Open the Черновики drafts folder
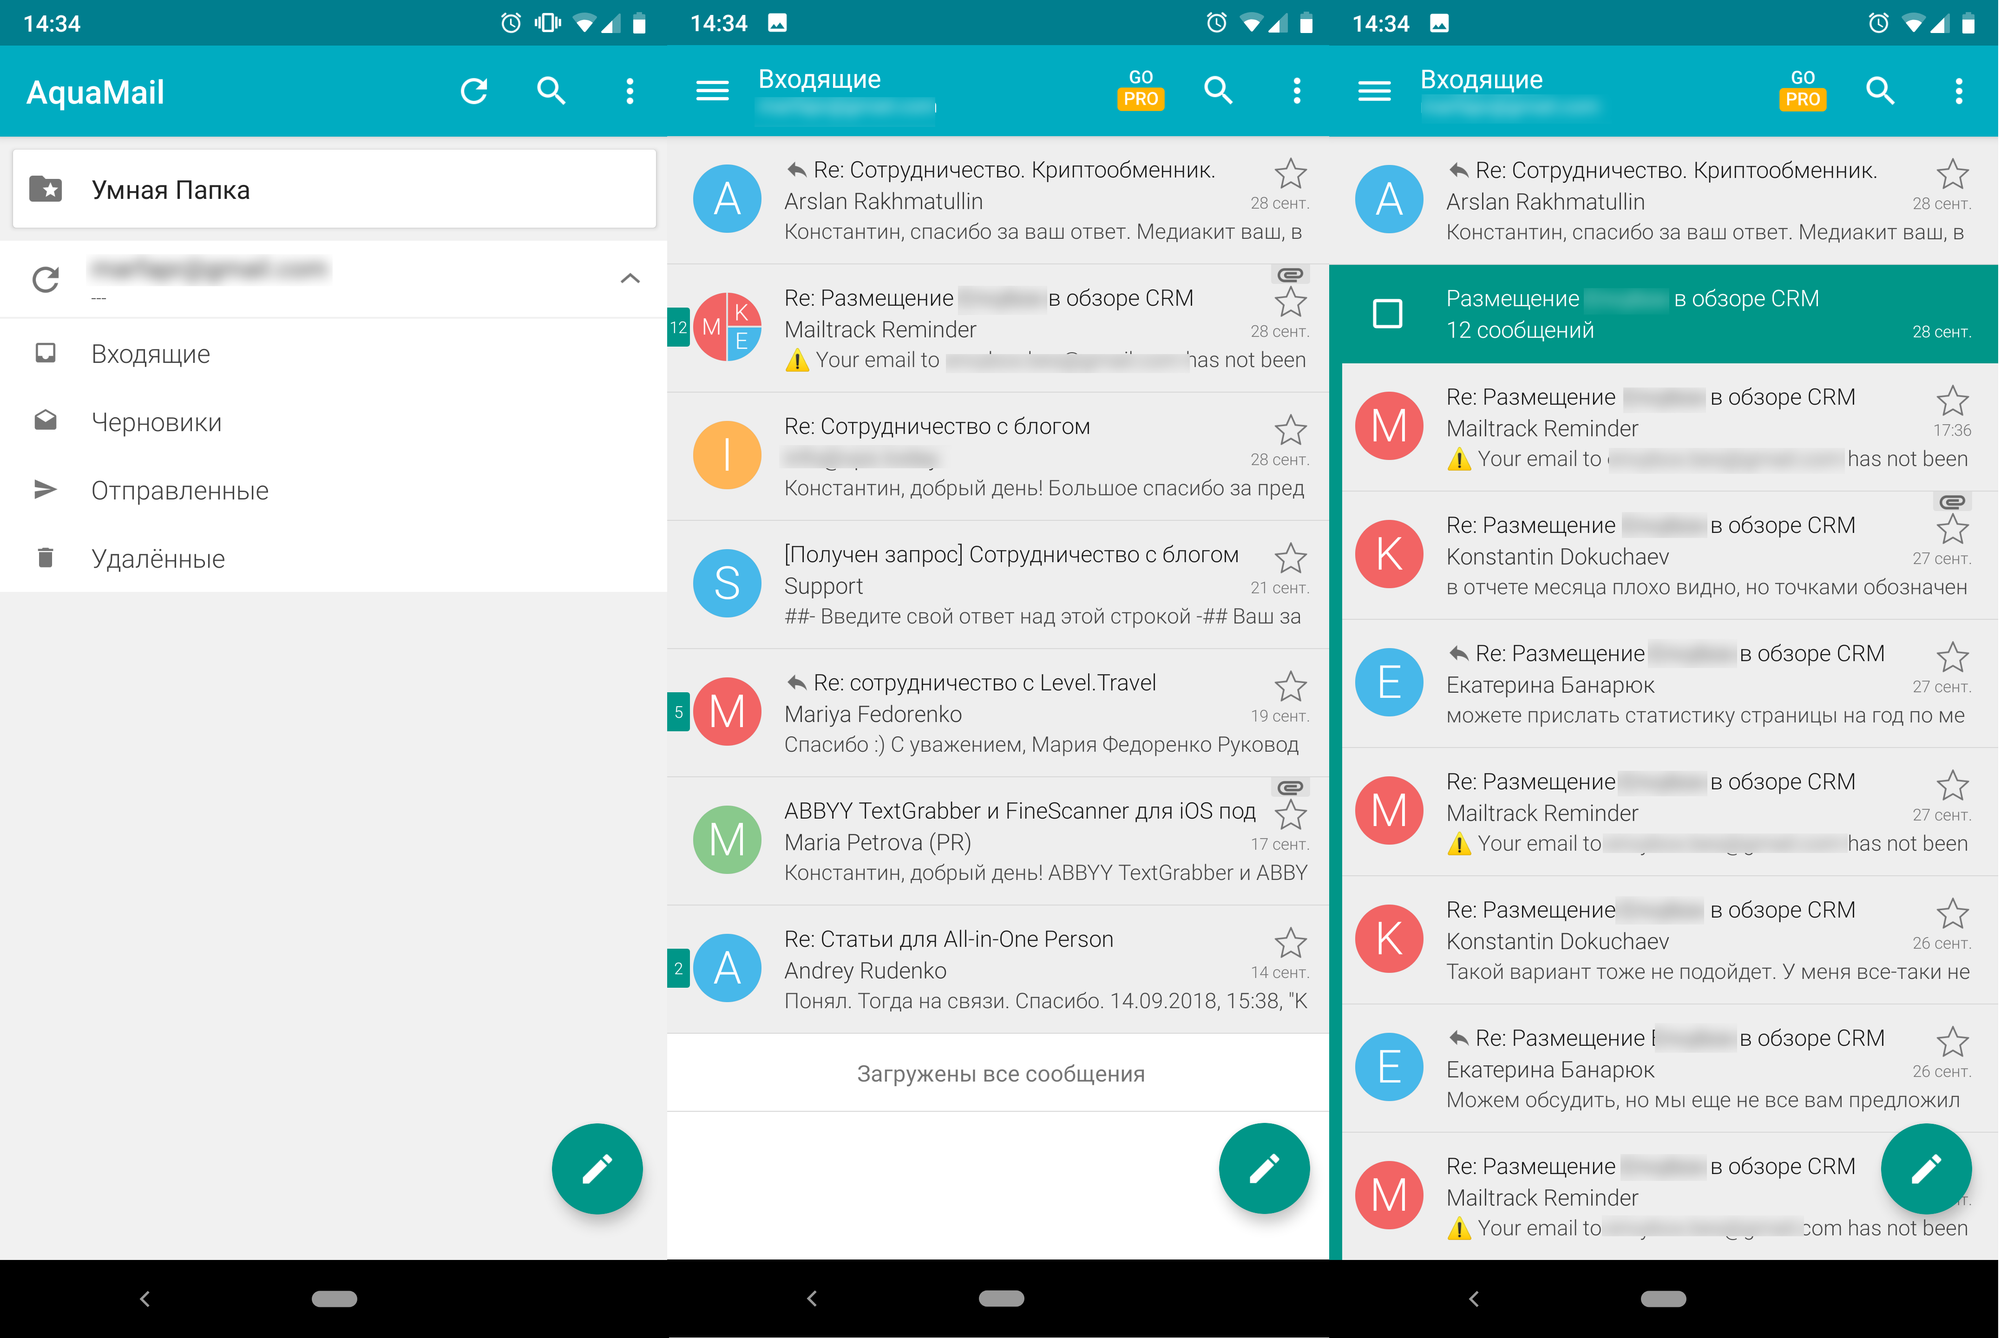Viewport: 2000px width, 1338px height. tap(156, 422)
